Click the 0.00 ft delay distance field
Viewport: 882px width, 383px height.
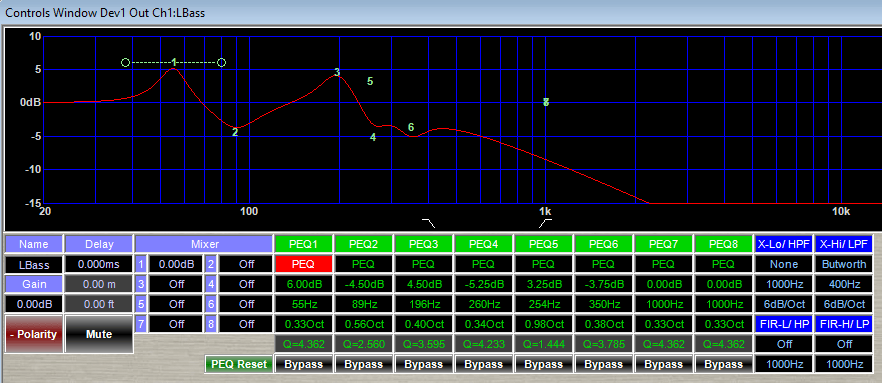click(x=99, y=304)
